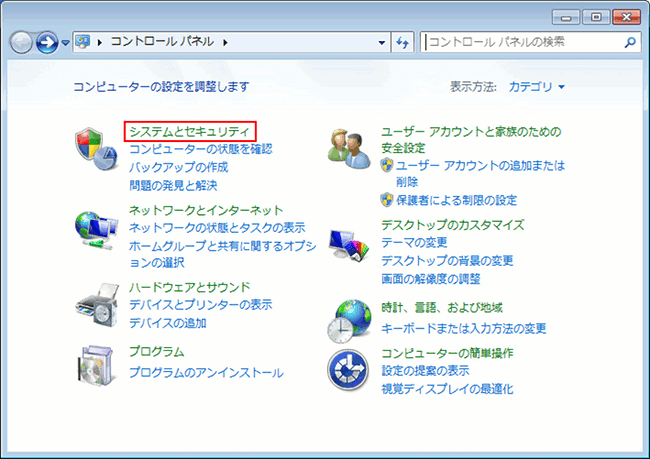Open the 画面の解像度の調整 link
The image size is (650, 459).
click(431, 278)
